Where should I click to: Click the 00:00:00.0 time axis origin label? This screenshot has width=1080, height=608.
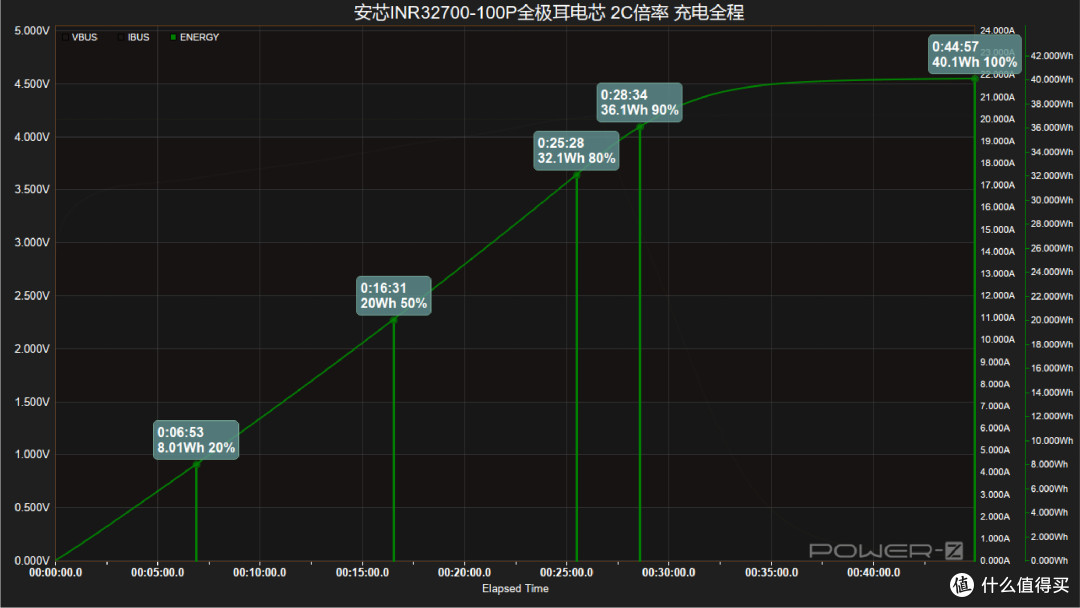(55, 573)
